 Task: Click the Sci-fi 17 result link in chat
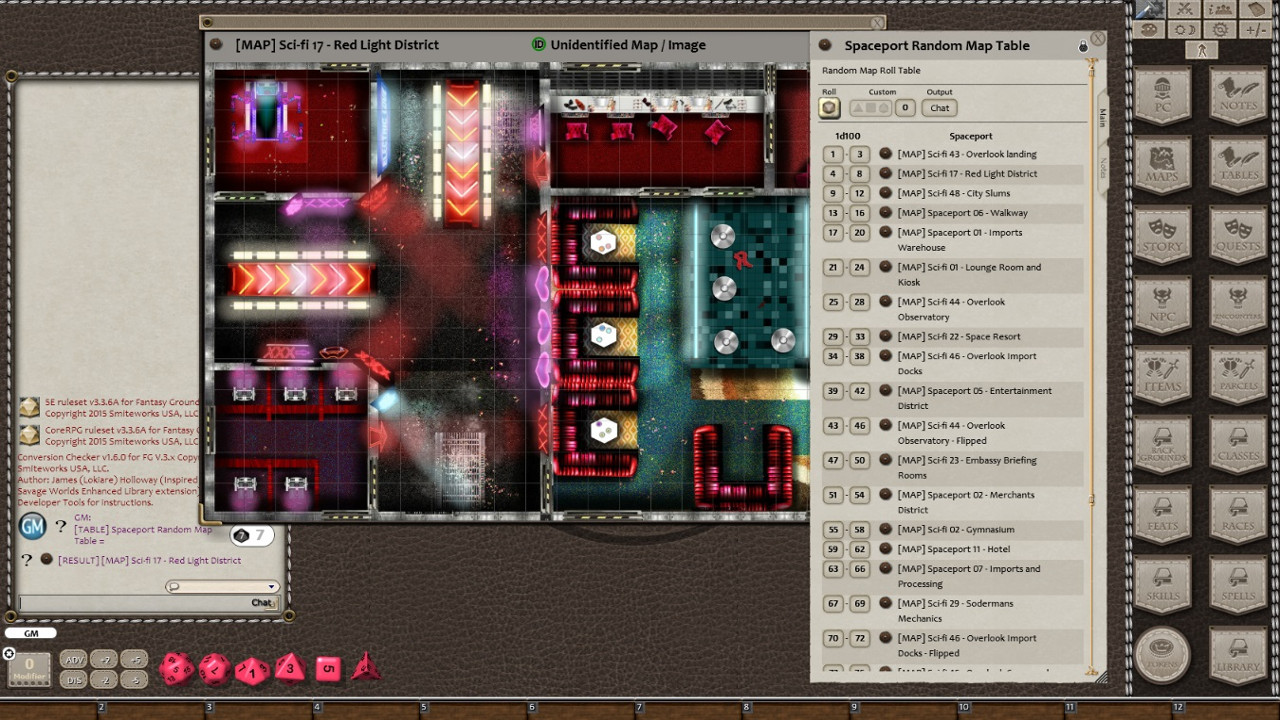150,559
